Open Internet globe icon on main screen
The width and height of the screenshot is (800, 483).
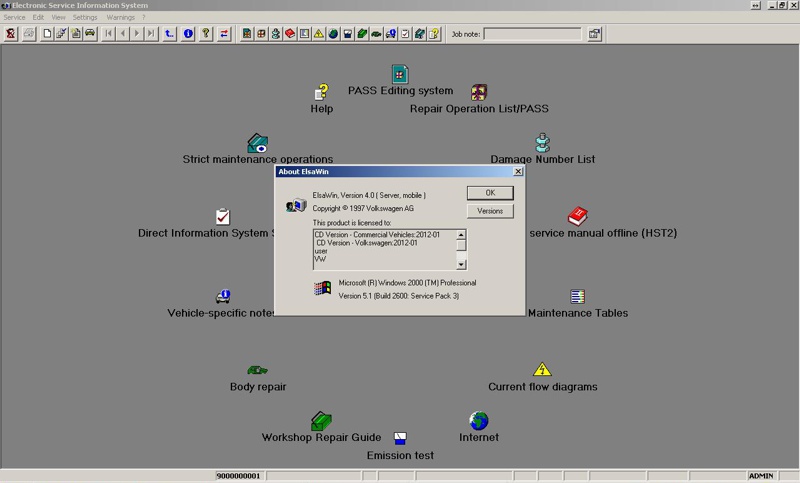479,421
